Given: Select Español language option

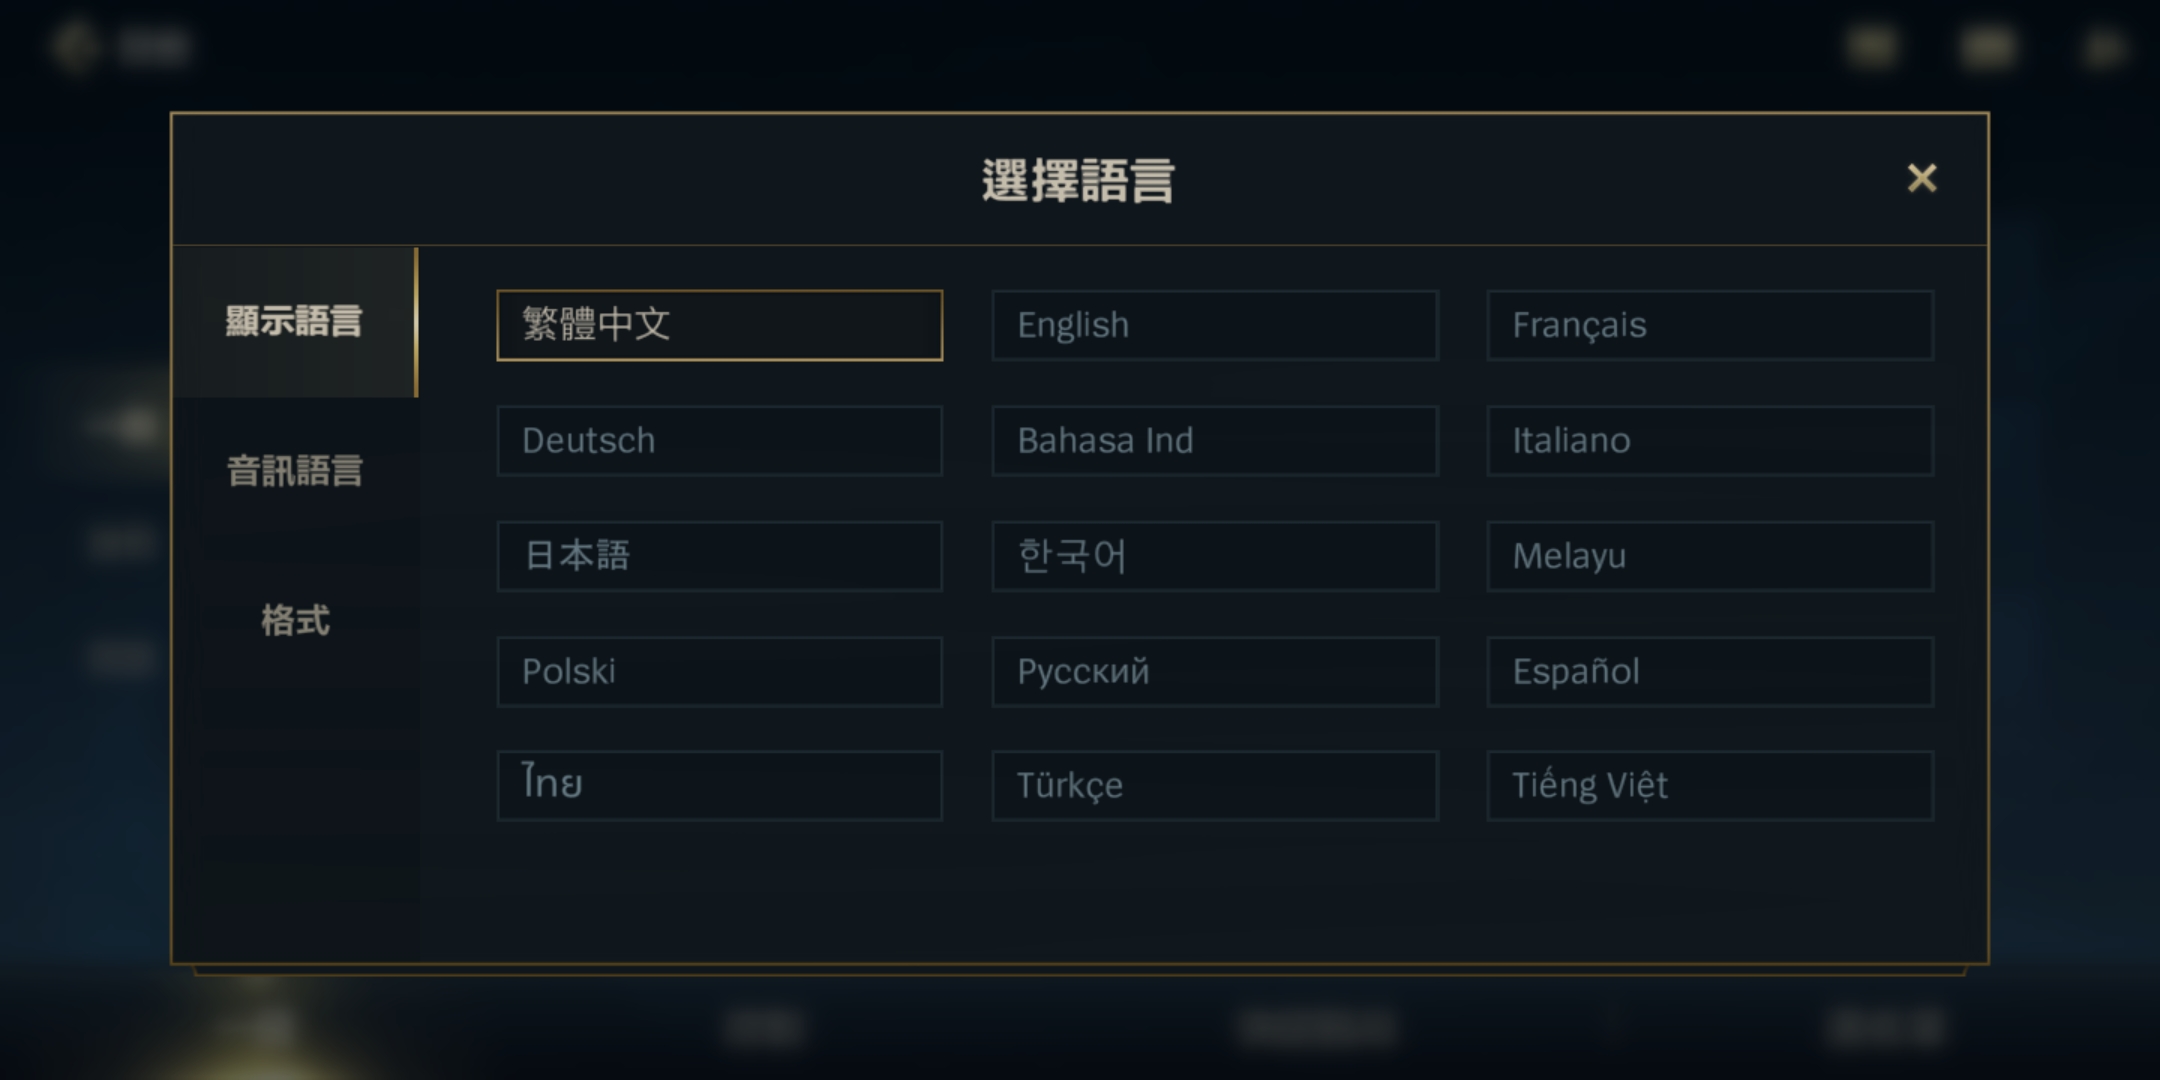Looking at the screenshot, I should 1709,671.
